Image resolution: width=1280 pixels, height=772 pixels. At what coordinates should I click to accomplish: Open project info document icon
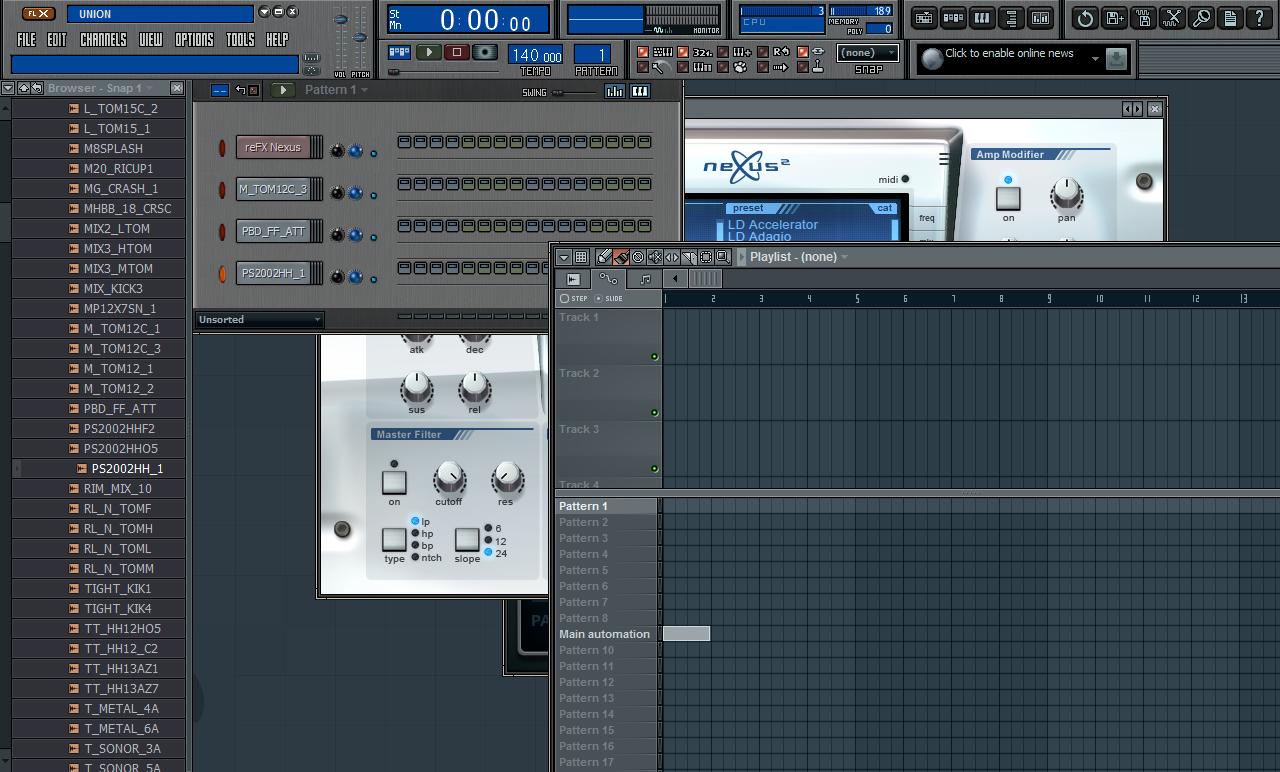click(1230, 18)
